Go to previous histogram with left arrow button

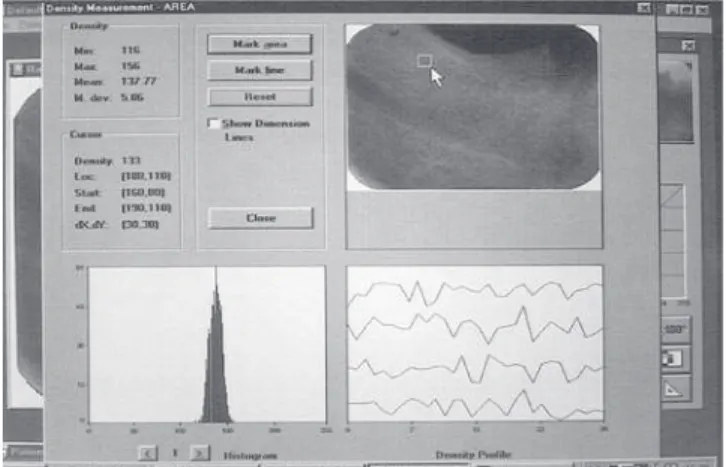[148, 453]
